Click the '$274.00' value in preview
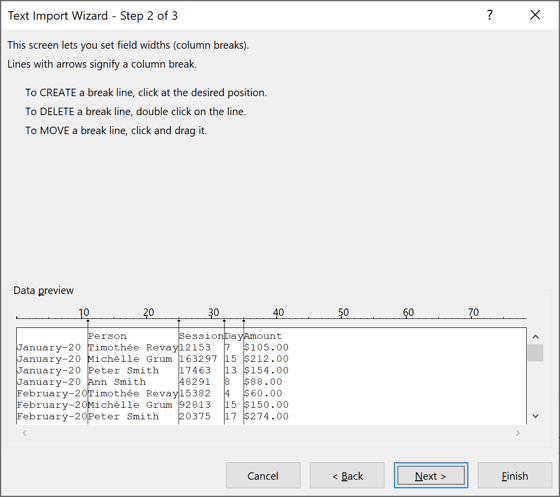 pos(266,416)
